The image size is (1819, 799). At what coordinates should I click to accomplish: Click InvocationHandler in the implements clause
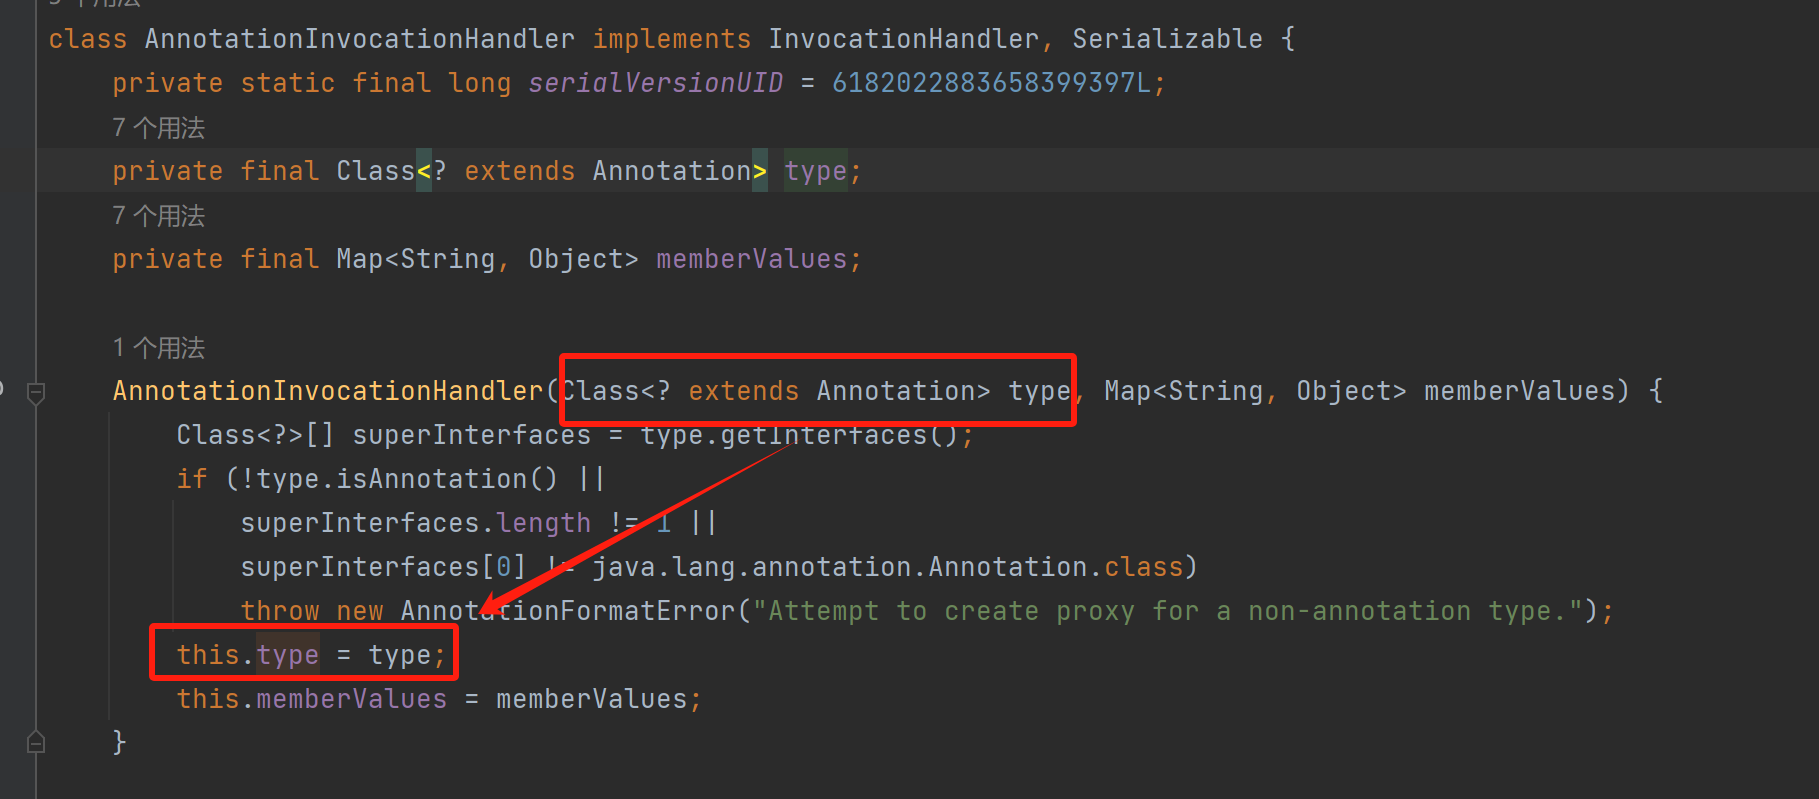click(x=903, y=39)
